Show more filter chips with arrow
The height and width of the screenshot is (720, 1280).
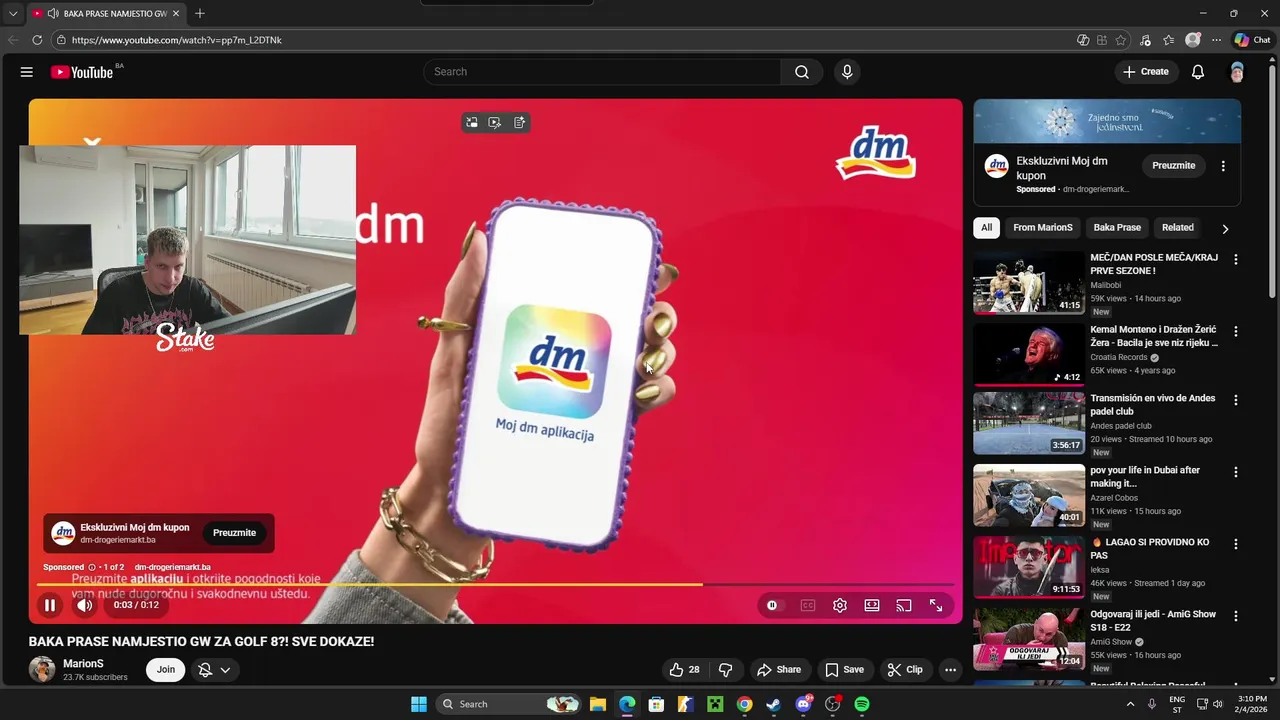pyautogui.click(x=1225, y=228)
